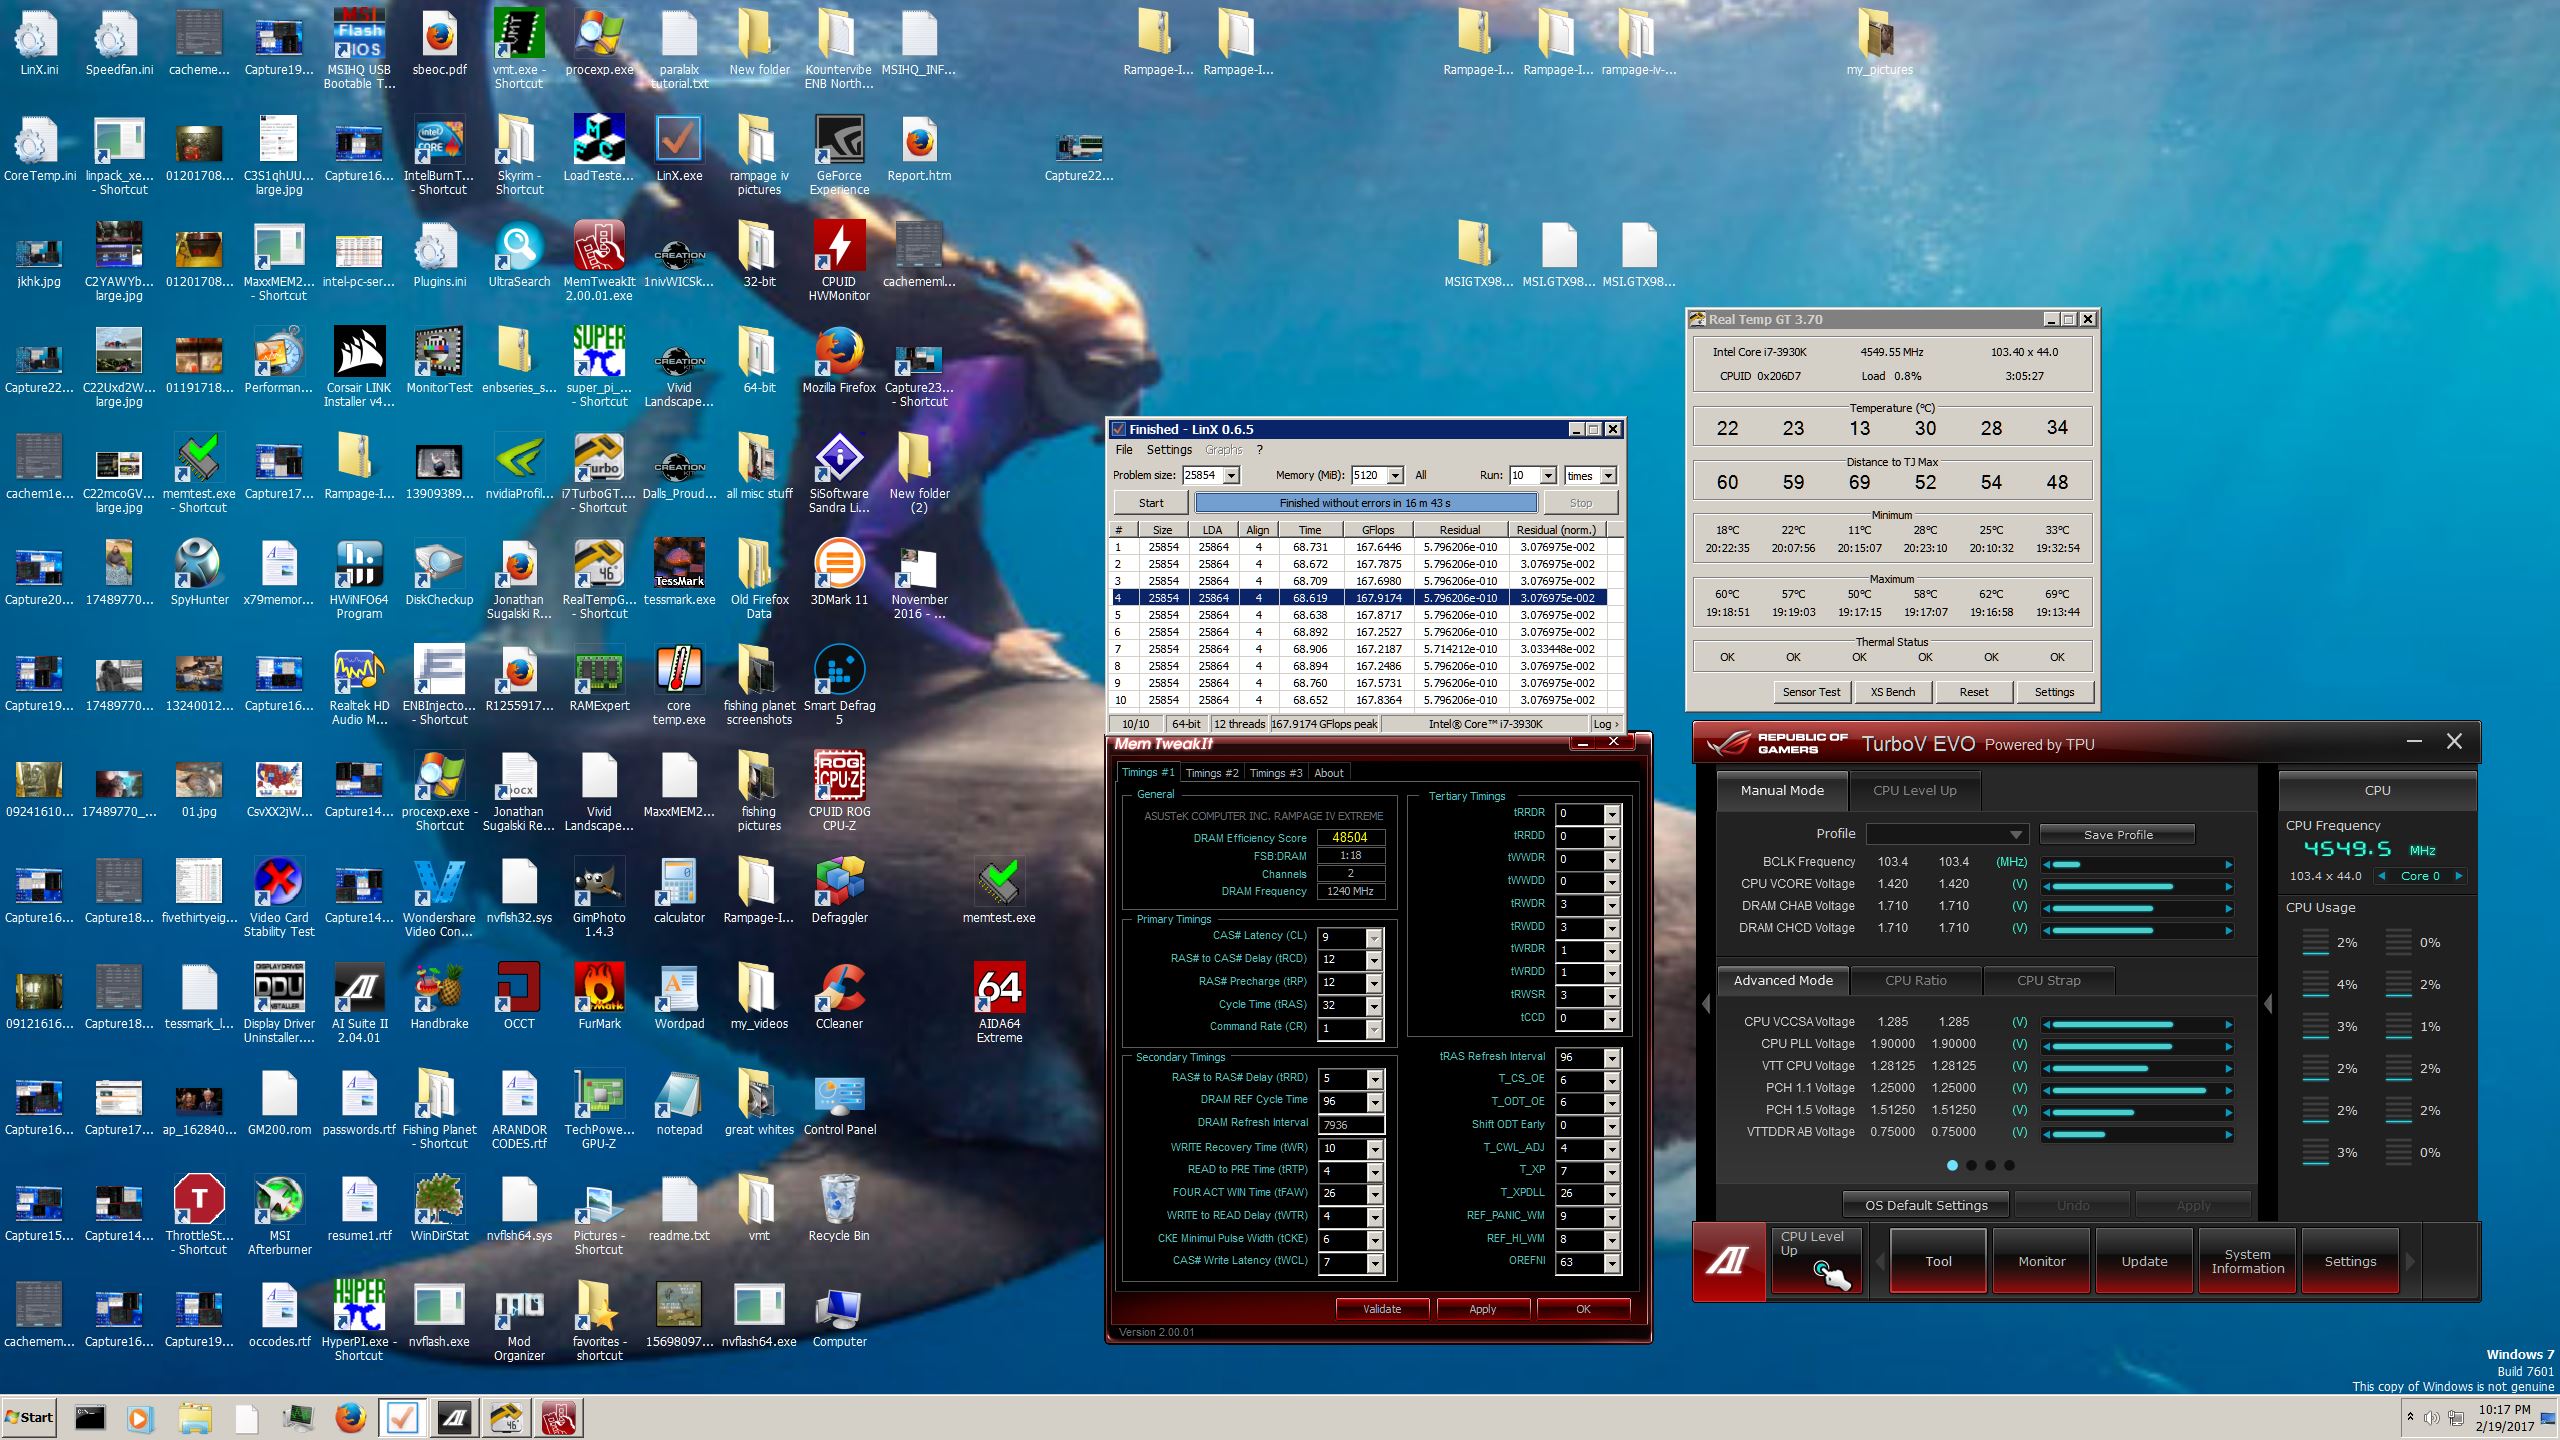Click XS Bench in Real Temp
The width and height of the screenshot is (2560, 1440).
[1892, 692]
